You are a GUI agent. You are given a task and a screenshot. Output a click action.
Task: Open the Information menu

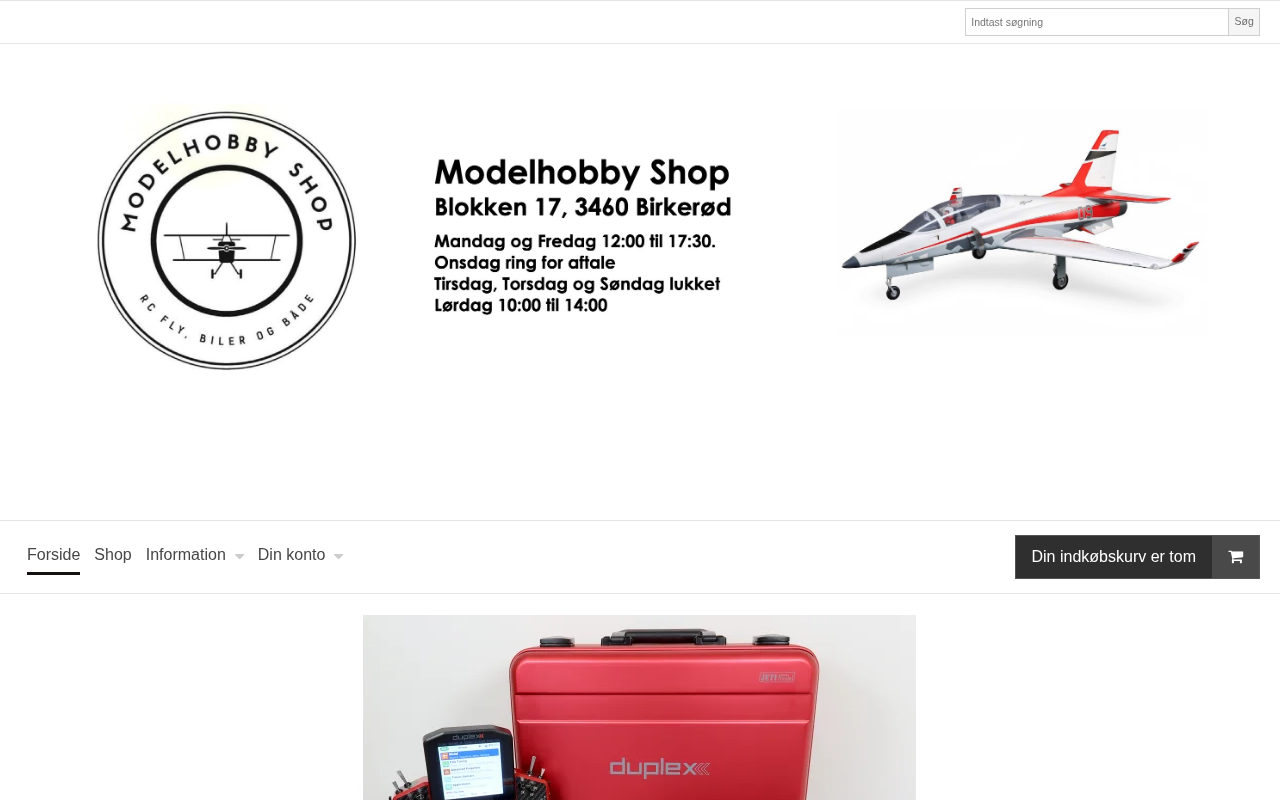pos(186,555)
